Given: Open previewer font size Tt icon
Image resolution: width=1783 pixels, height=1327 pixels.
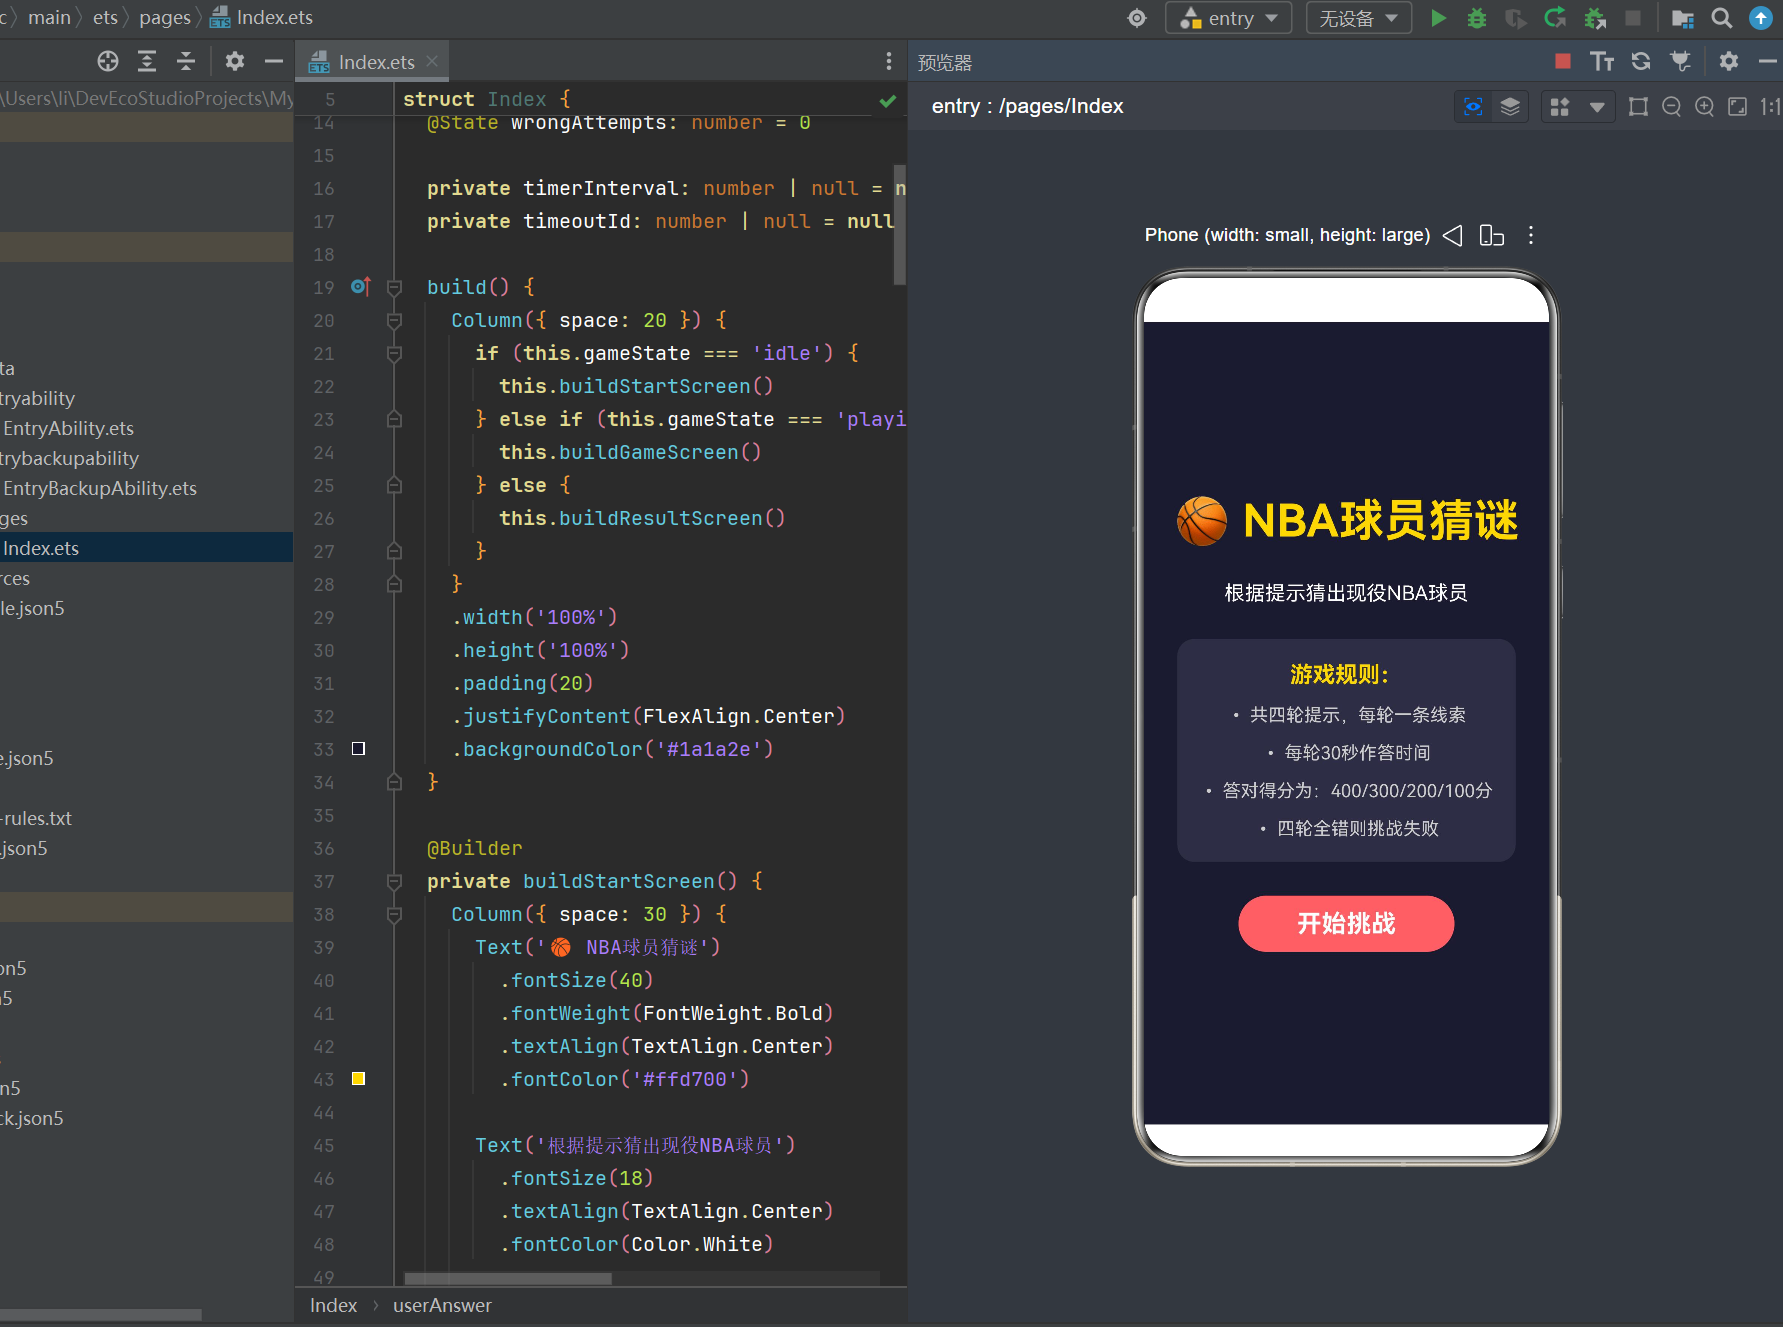Looking at the screenshot, I should pos(1602,62).
